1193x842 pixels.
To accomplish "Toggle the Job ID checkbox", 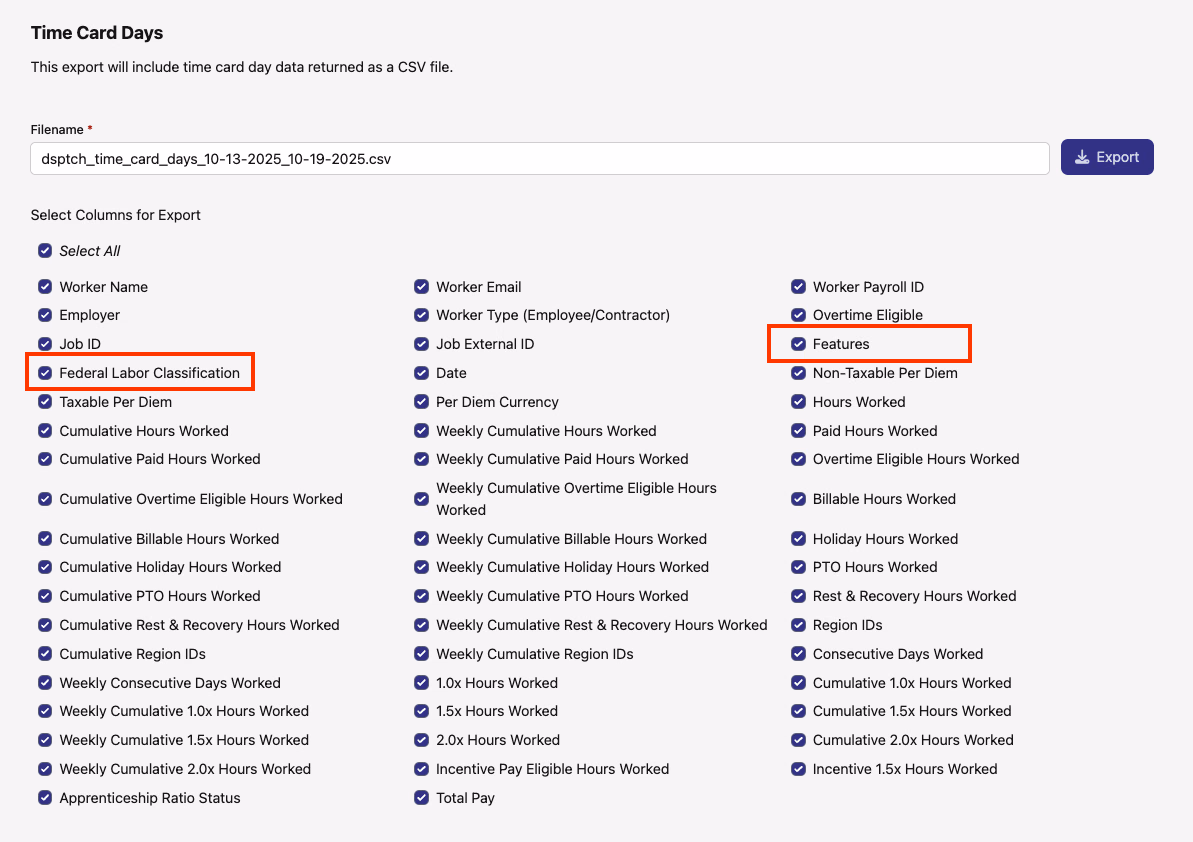I will click(x=45, y=344).
